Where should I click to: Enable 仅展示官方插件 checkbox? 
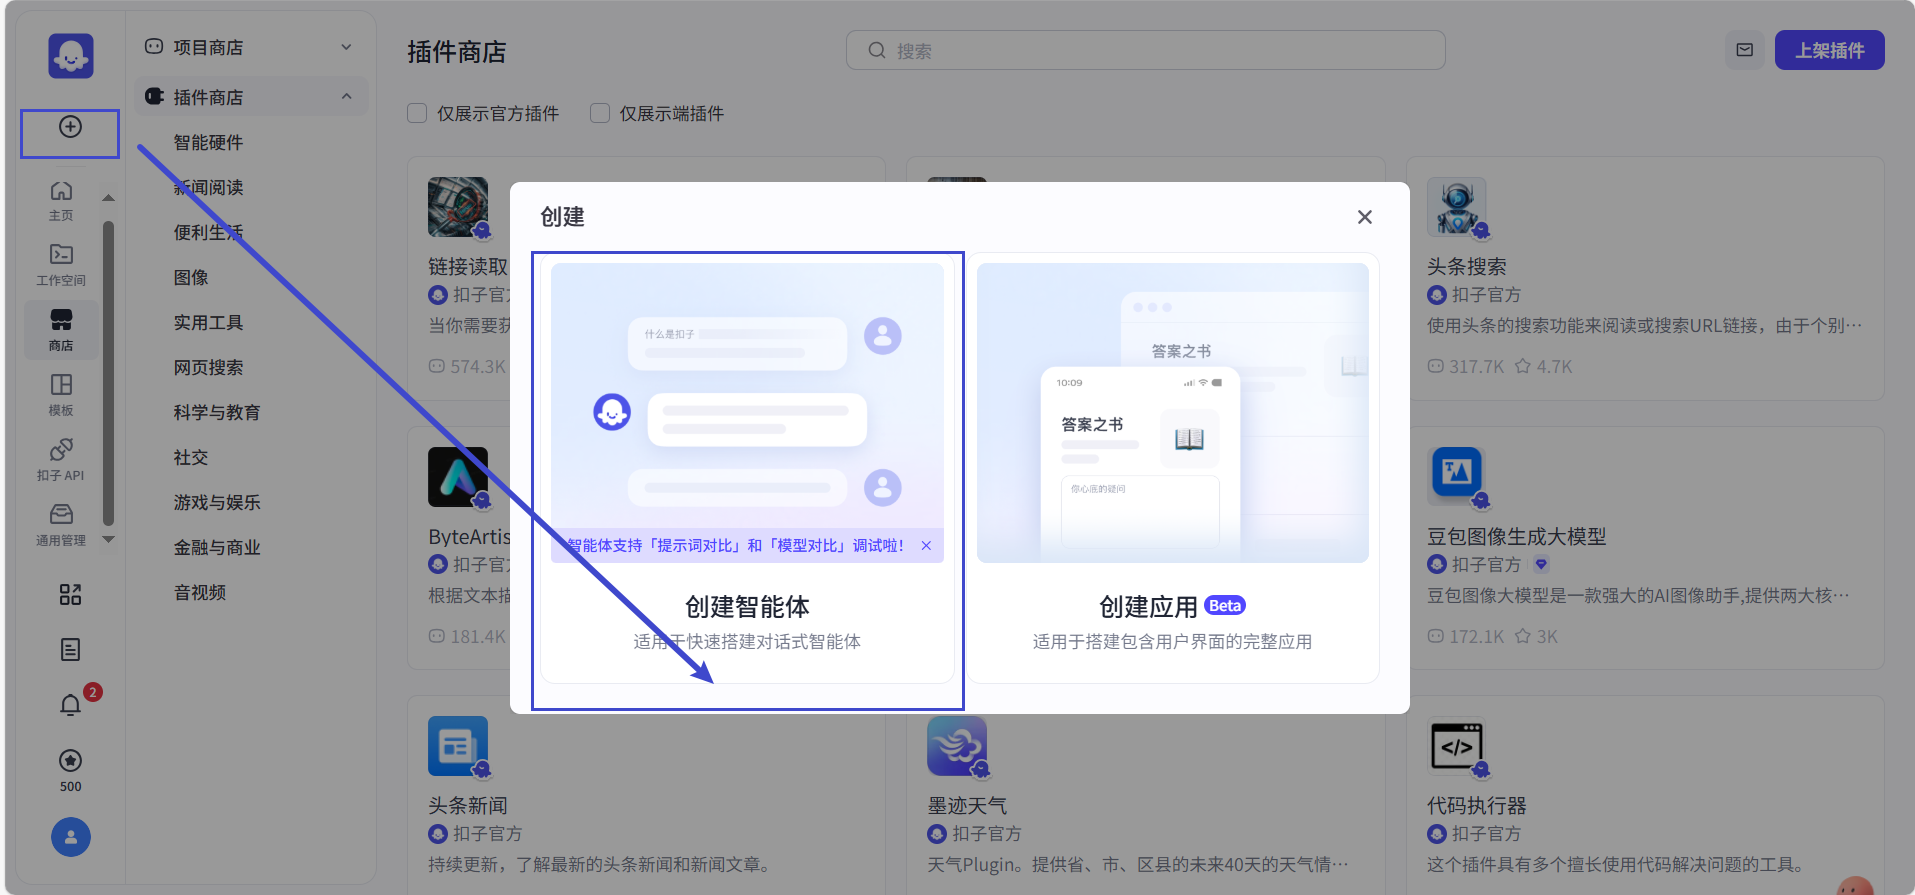coord(417,113)
